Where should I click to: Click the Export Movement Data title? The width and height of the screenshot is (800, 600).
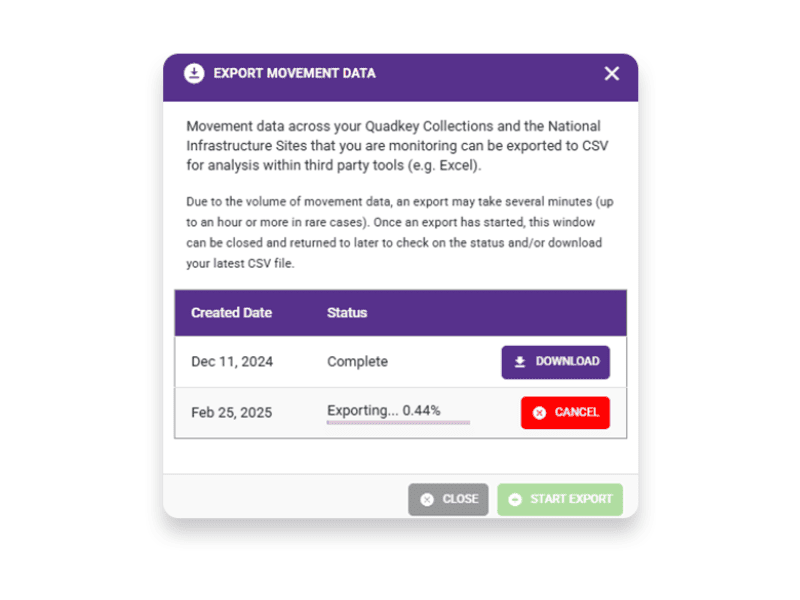click(295, 74)
